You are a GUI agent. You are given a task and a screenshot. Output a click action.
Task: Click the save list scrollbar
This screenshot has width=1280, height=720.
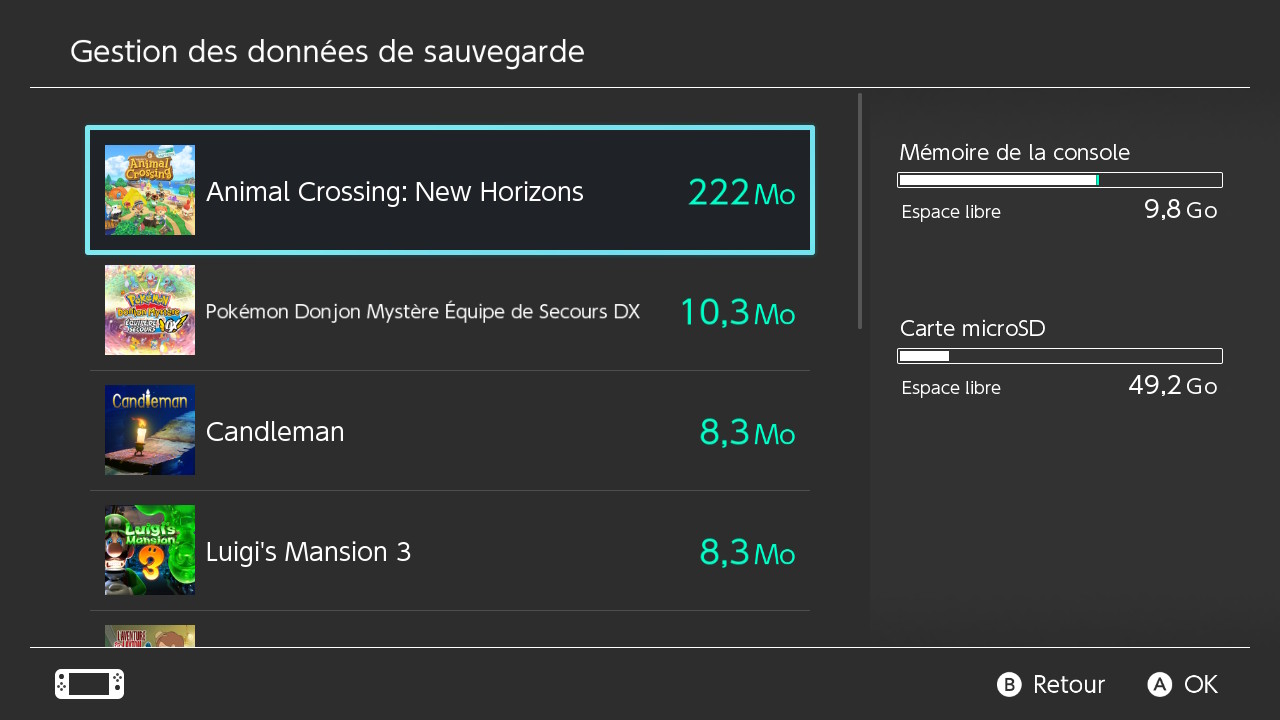(860, 211)
